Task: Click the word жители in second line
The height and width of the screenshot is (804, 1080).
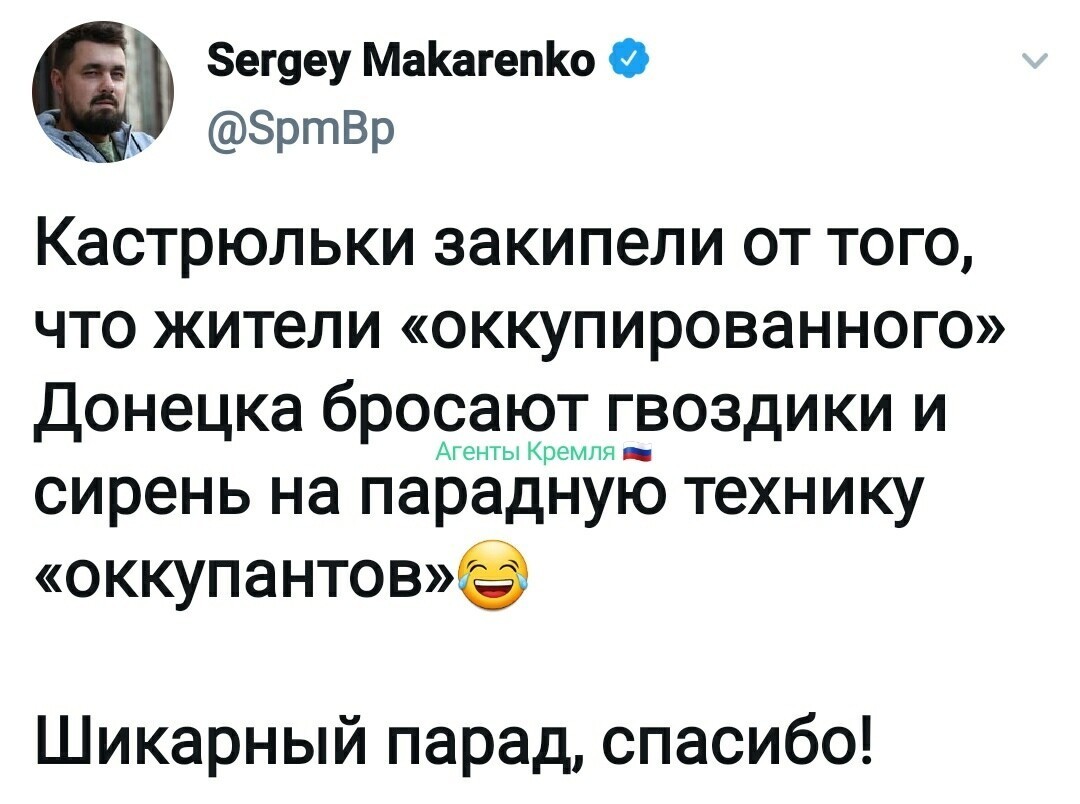Action: [x=271, y=329]
